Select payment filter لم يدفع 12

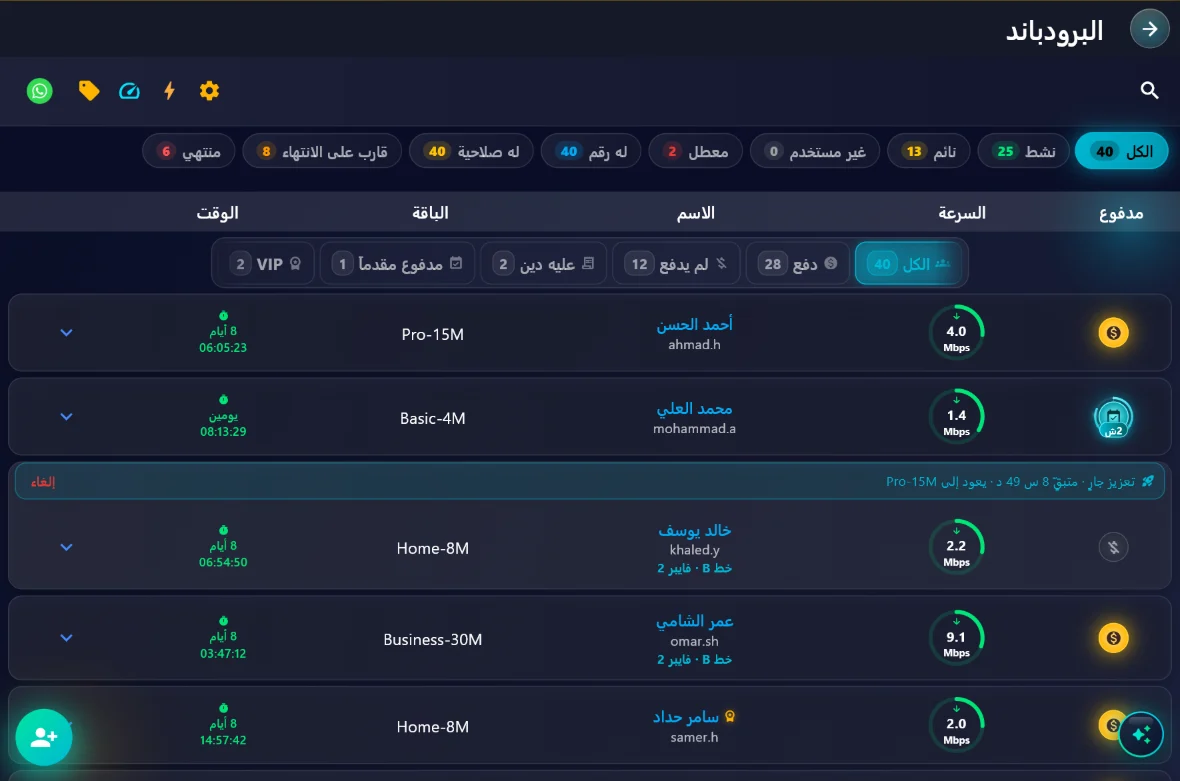[x=677, y=263]
